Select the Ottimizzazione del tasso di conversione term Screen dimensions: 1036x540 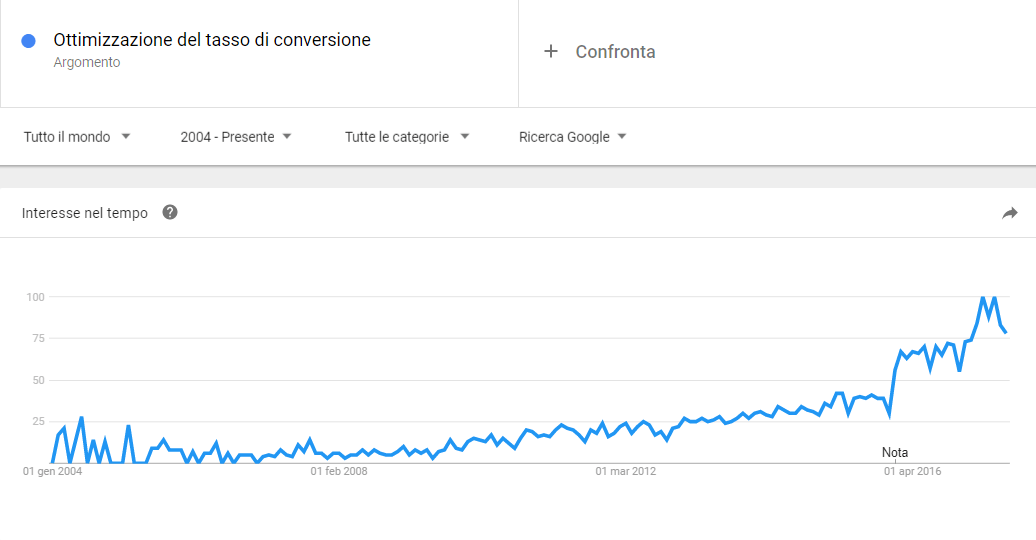212,40
